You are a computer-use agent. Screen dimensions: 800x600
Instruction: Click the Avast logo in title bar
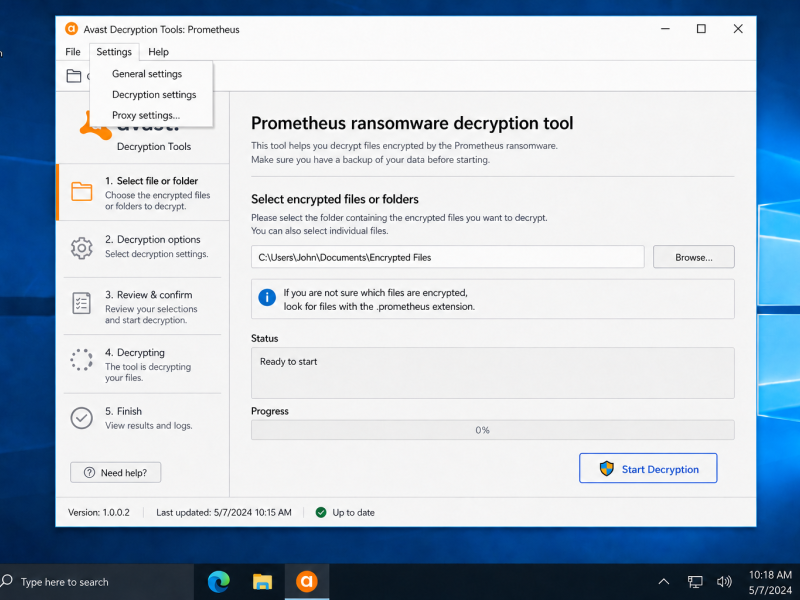click(71, 29)
